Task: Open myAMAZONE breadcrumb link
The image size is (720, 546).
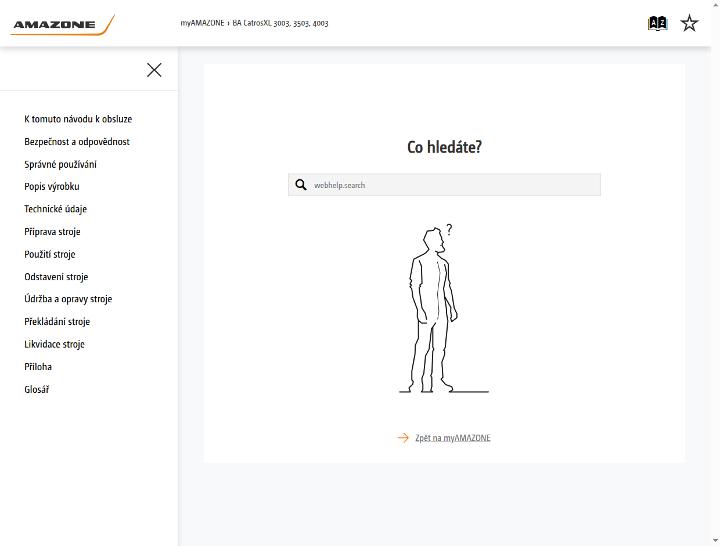Action: (202, 23)
